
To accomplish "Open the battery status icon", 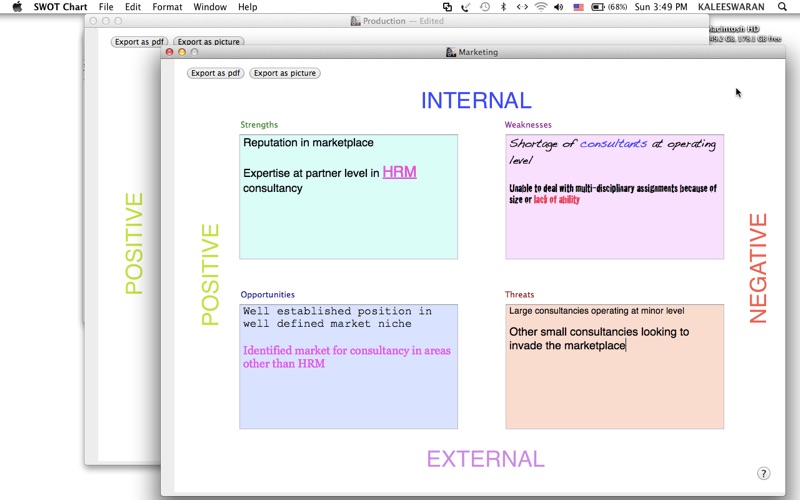I will point(609,7).
